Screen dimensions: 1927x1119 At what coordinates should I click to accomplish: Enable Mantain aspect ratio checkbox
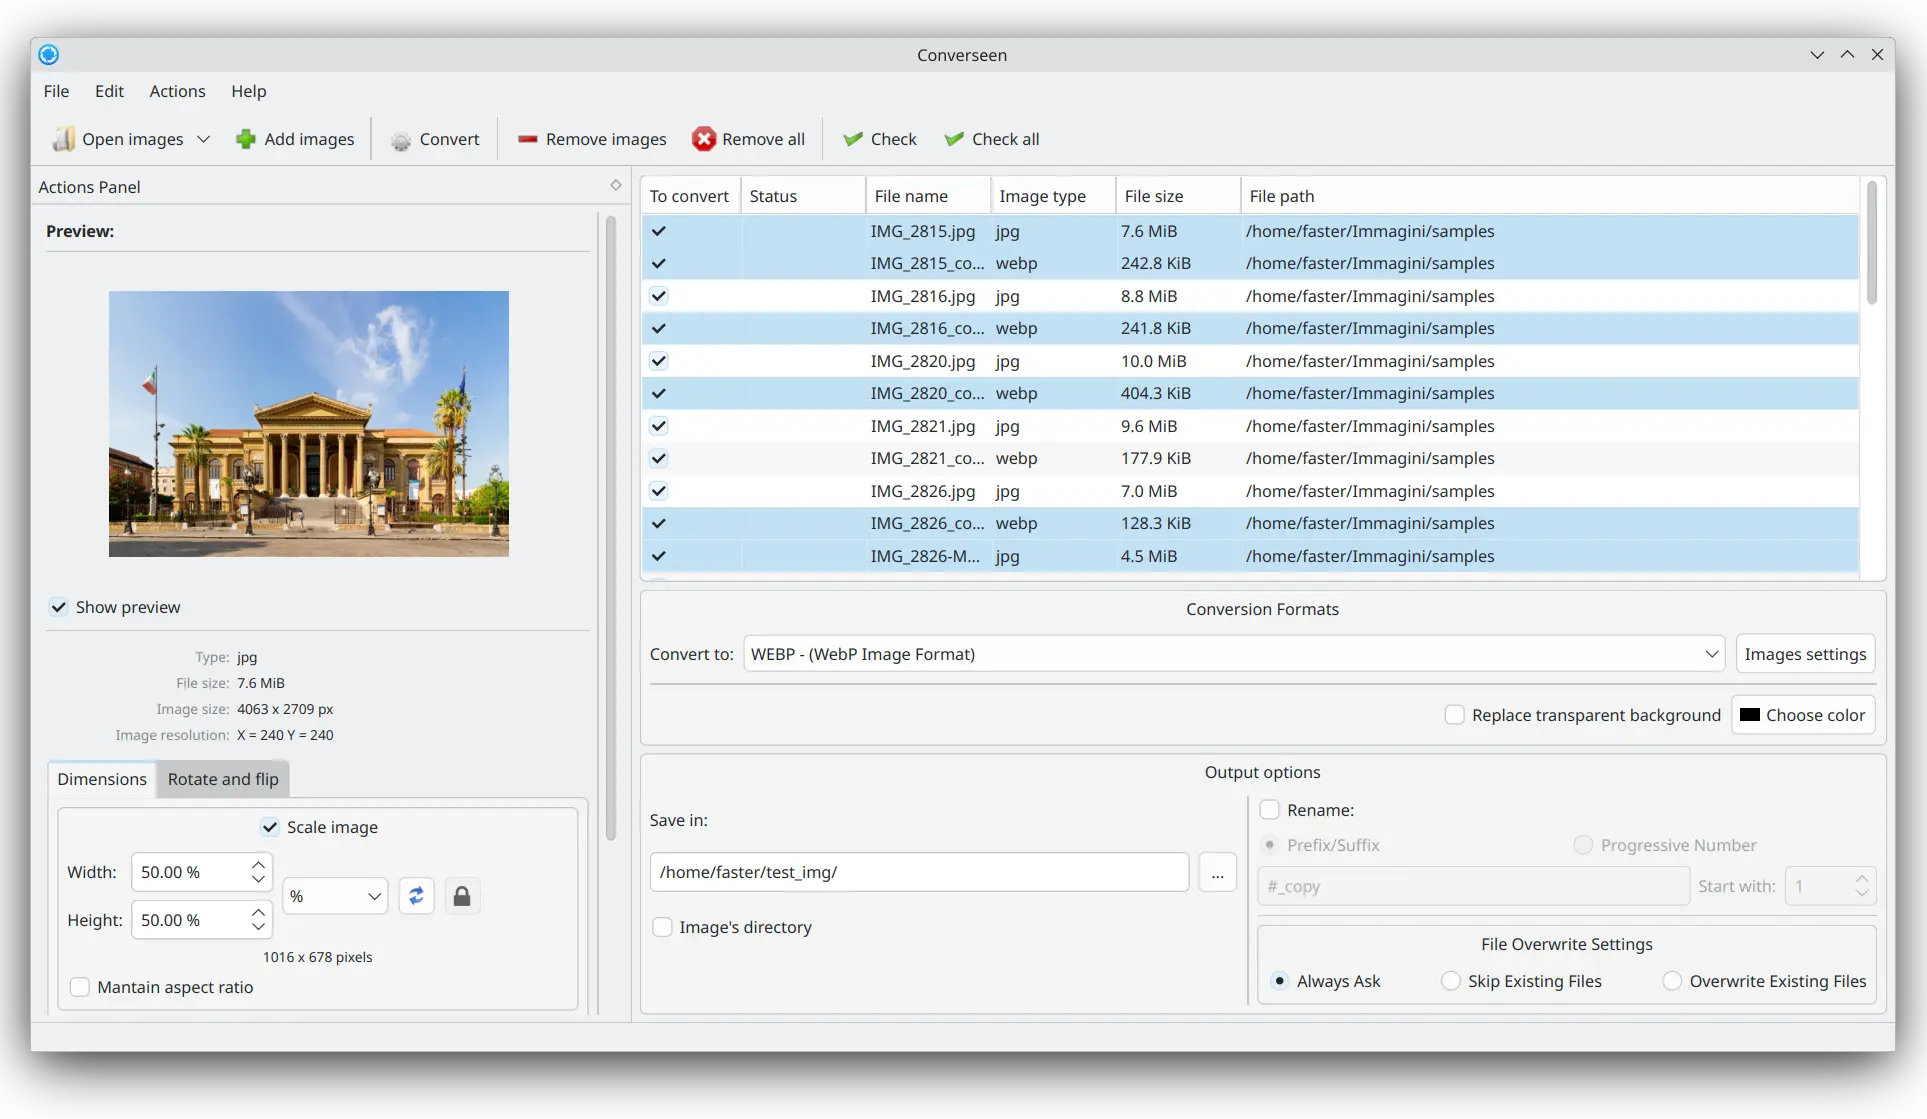tap(80, 987)
